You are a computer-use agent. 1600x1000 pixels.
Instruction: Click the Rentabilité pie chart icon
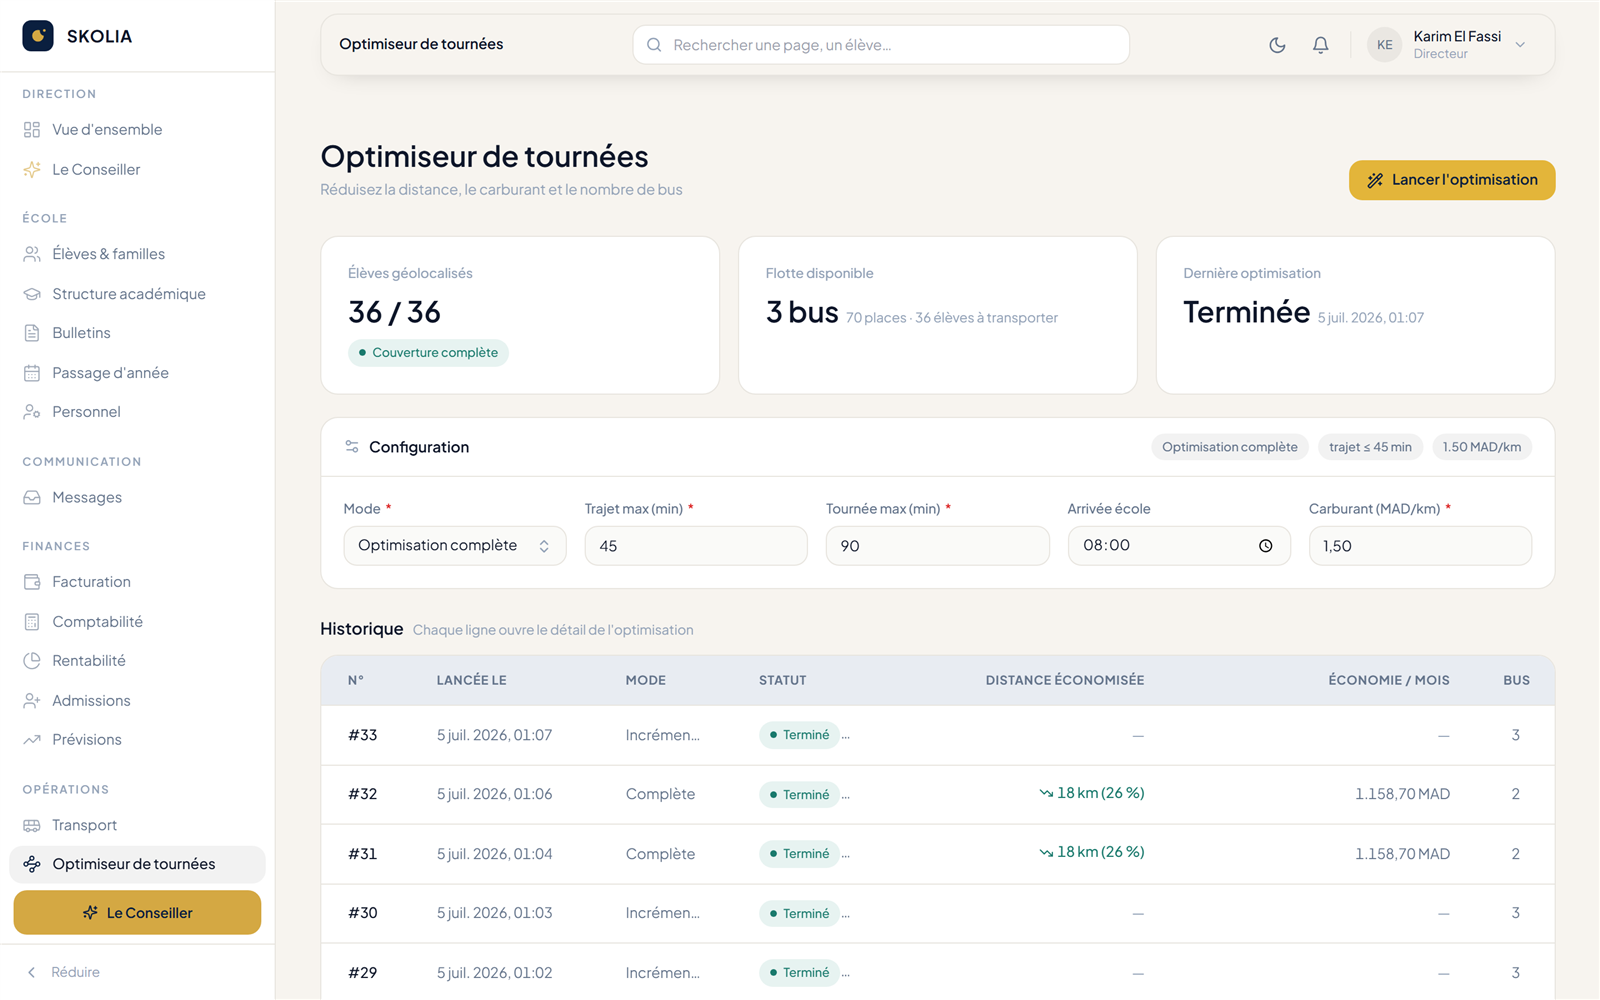tap(32, 661)
